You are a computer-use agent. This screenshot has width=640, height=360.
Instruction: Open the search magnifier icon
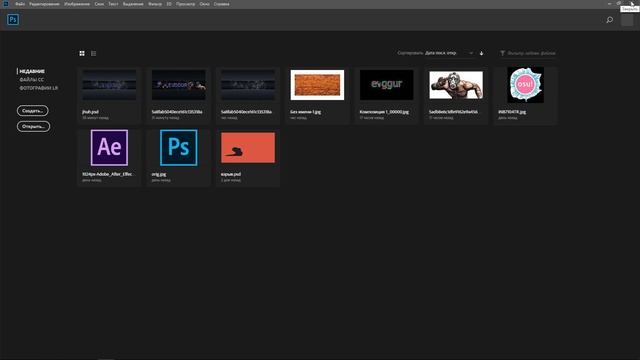(609, 20)
